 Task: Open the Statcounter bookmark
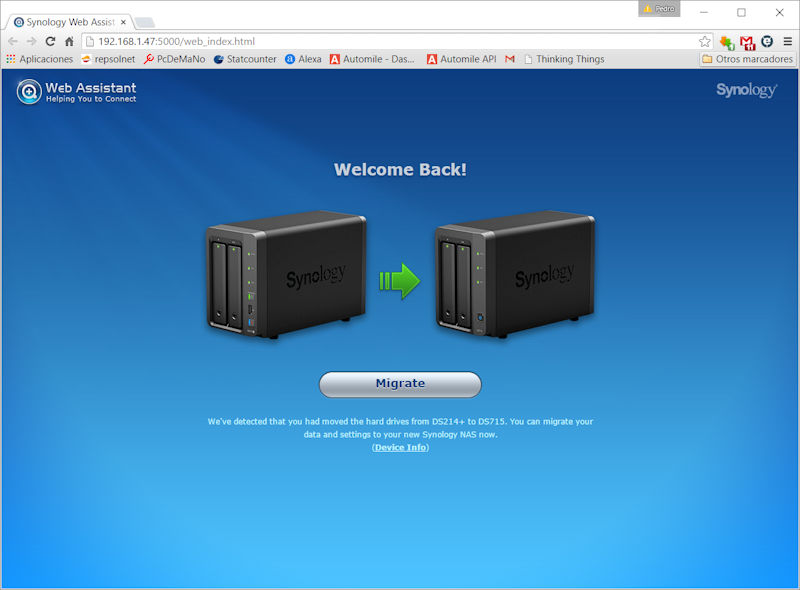pyautogui.click(x=245, y=59)
